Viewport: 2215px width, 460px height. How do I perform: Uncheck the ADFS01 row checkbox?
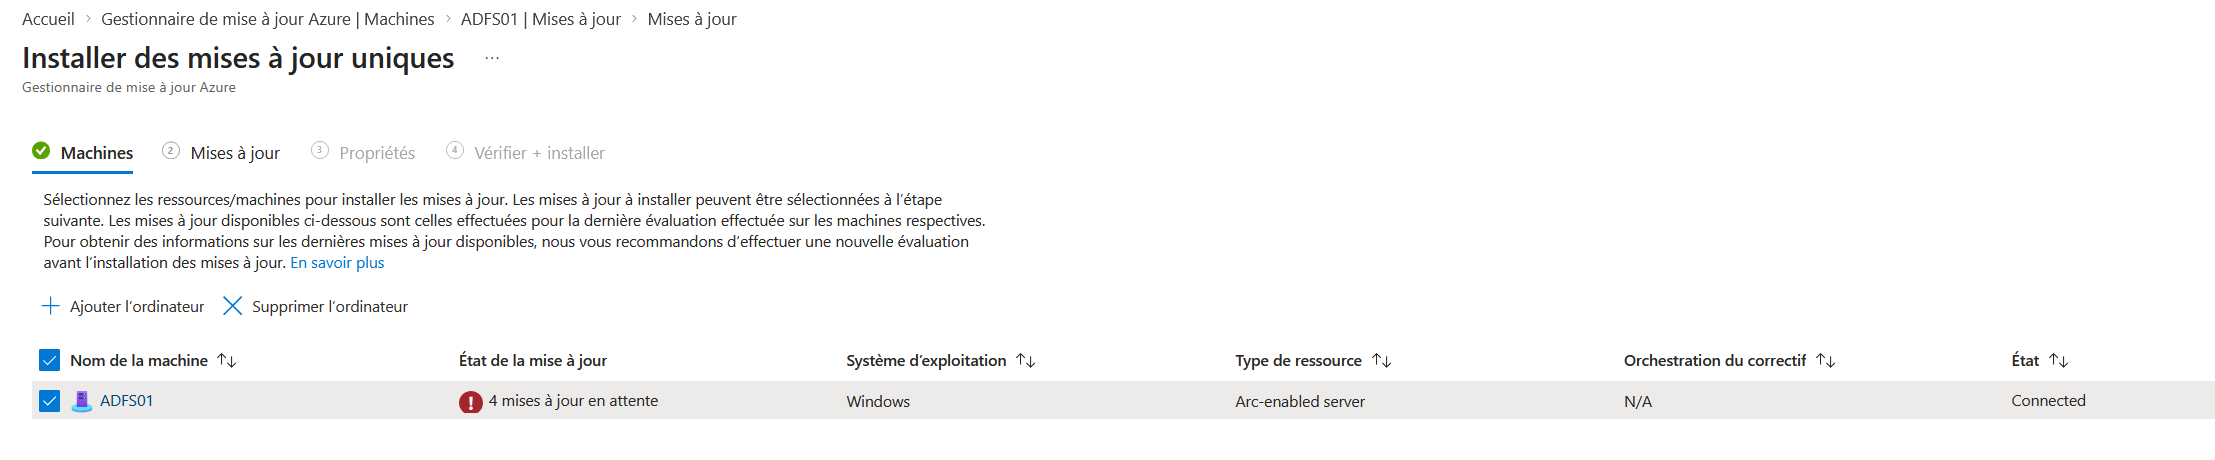(x=49, y=401)
